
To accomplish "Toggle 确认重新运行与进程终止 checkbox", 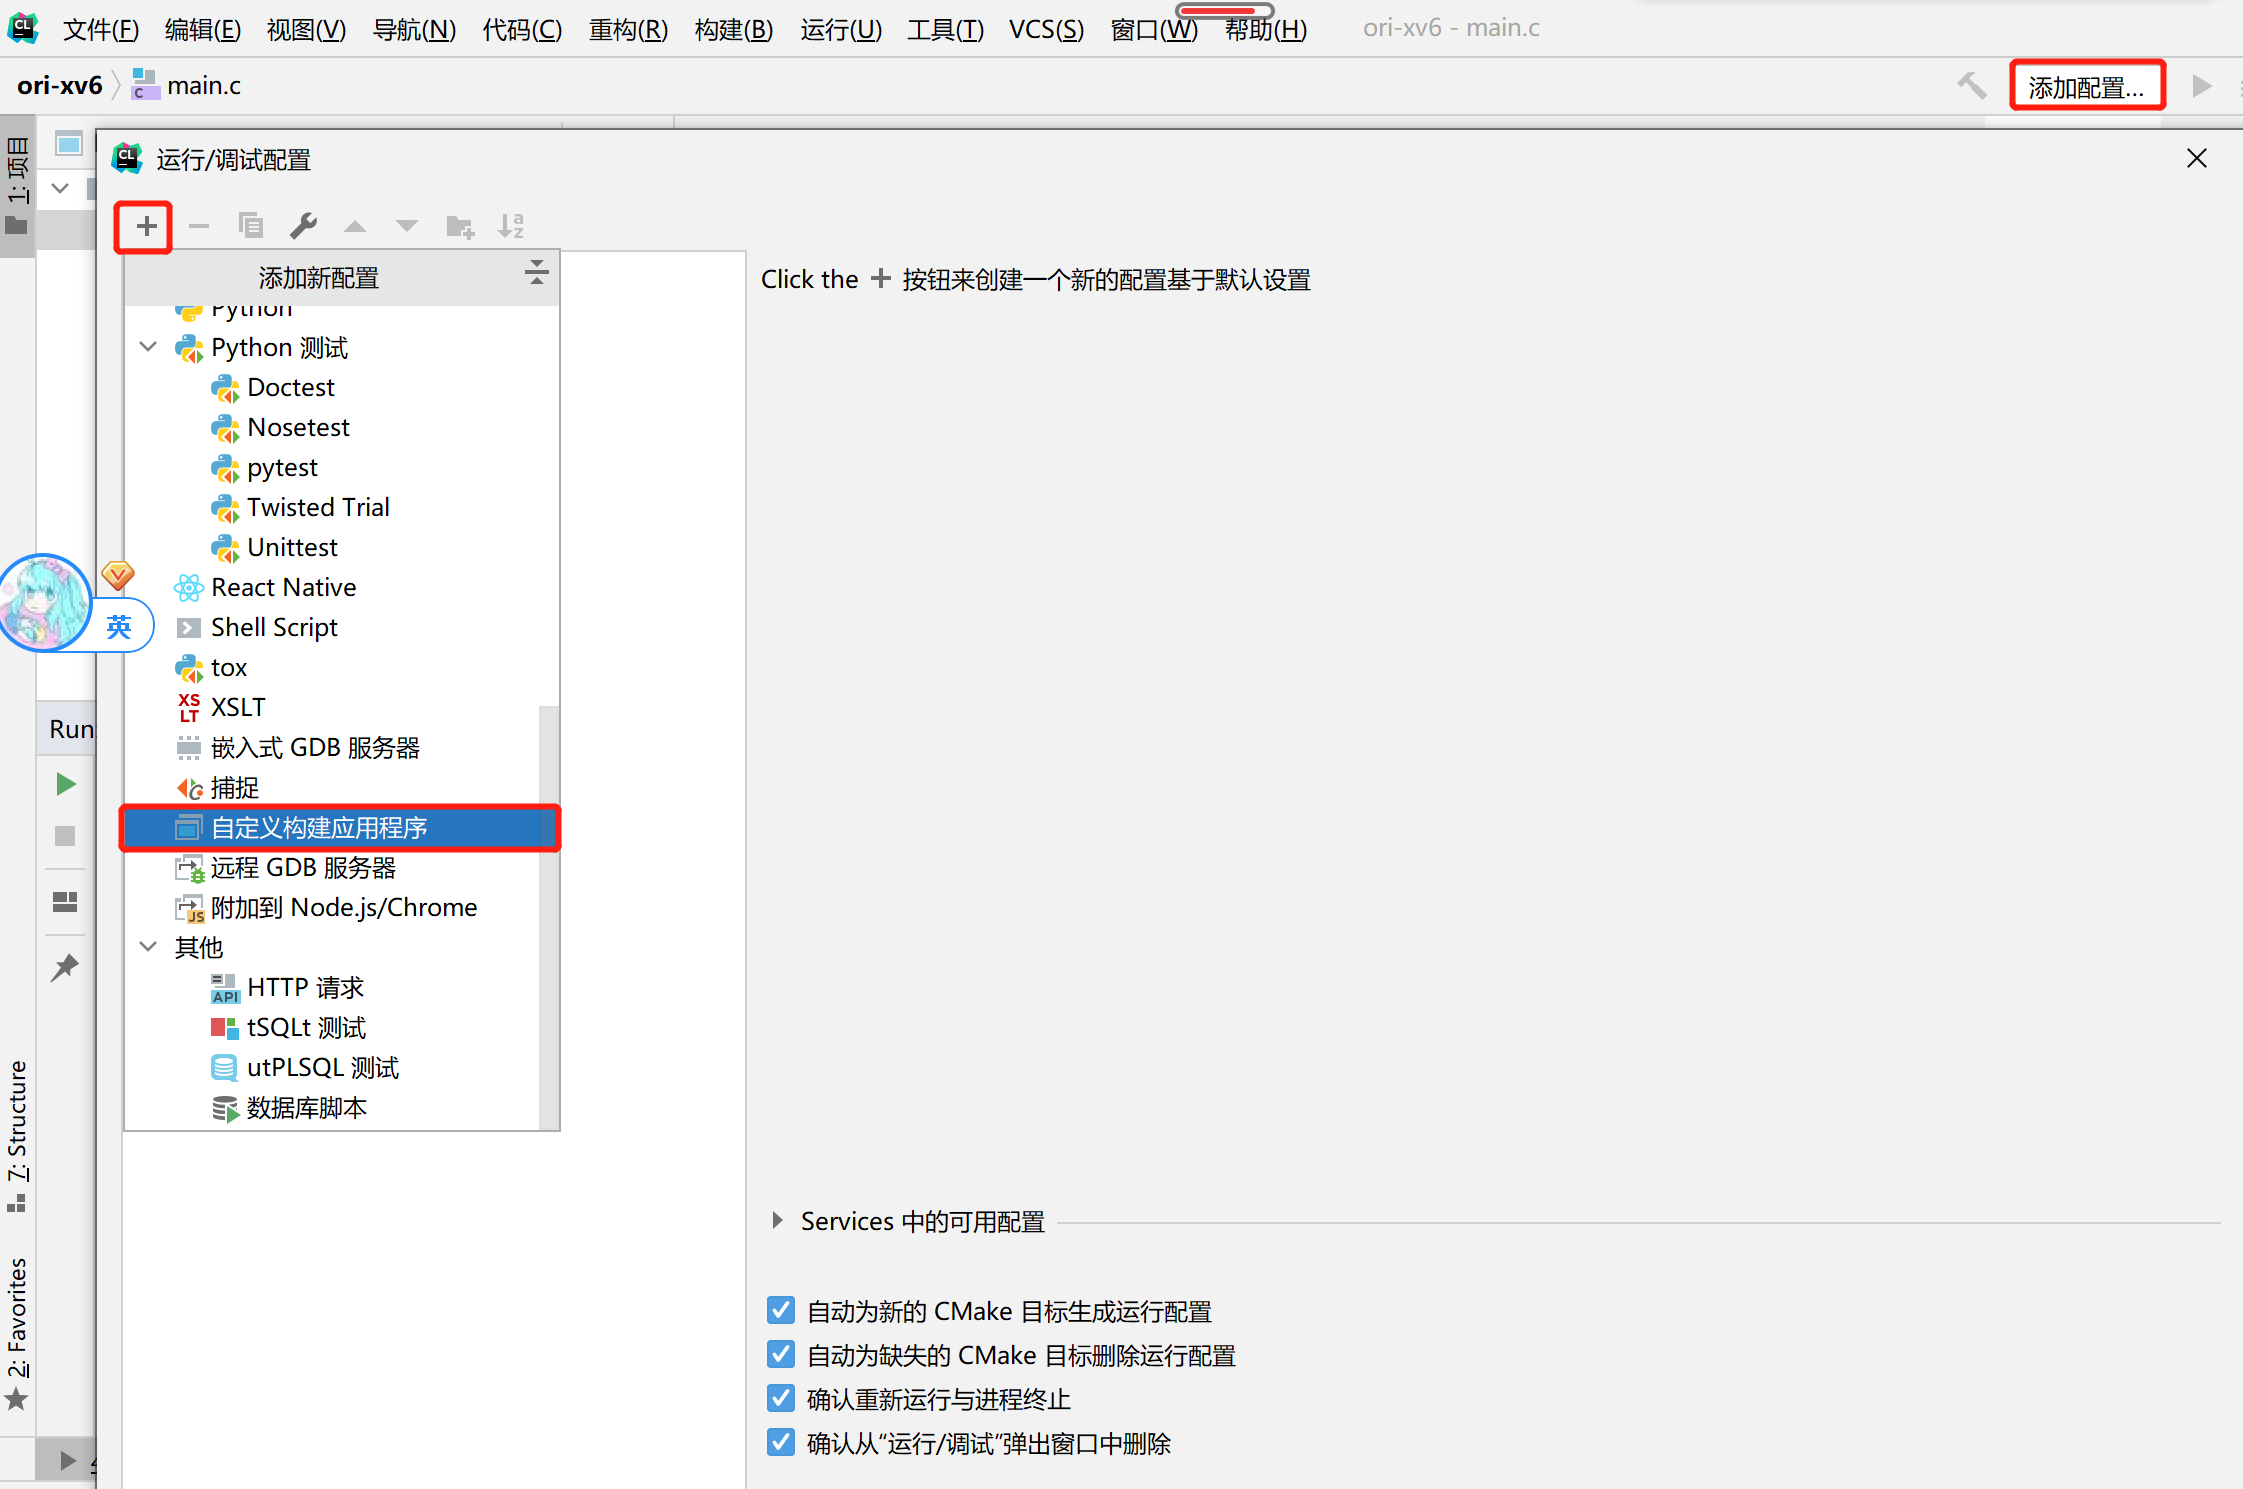I will pos(781,1398).
